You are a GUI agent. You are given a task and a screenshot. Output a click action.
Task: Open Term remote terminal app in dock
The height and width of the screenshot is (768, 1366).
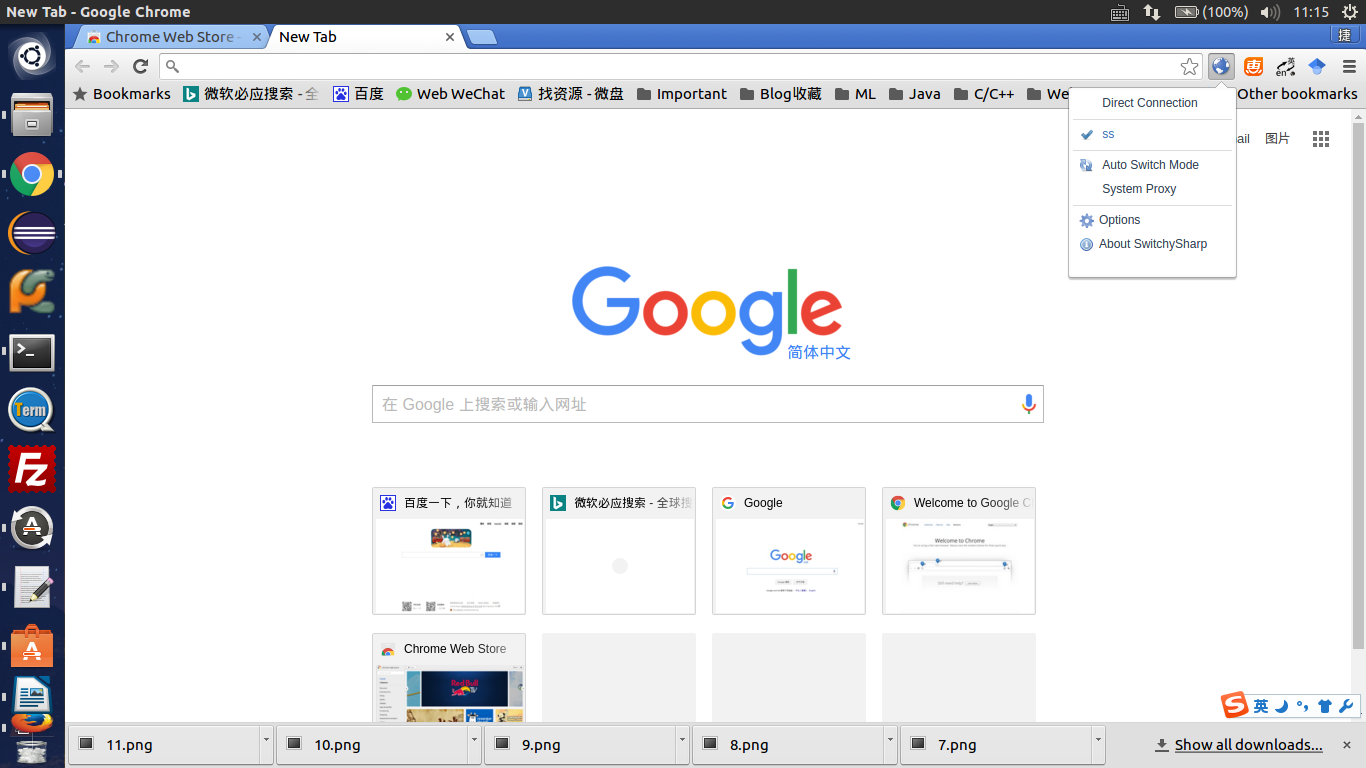tap(32, 410)
